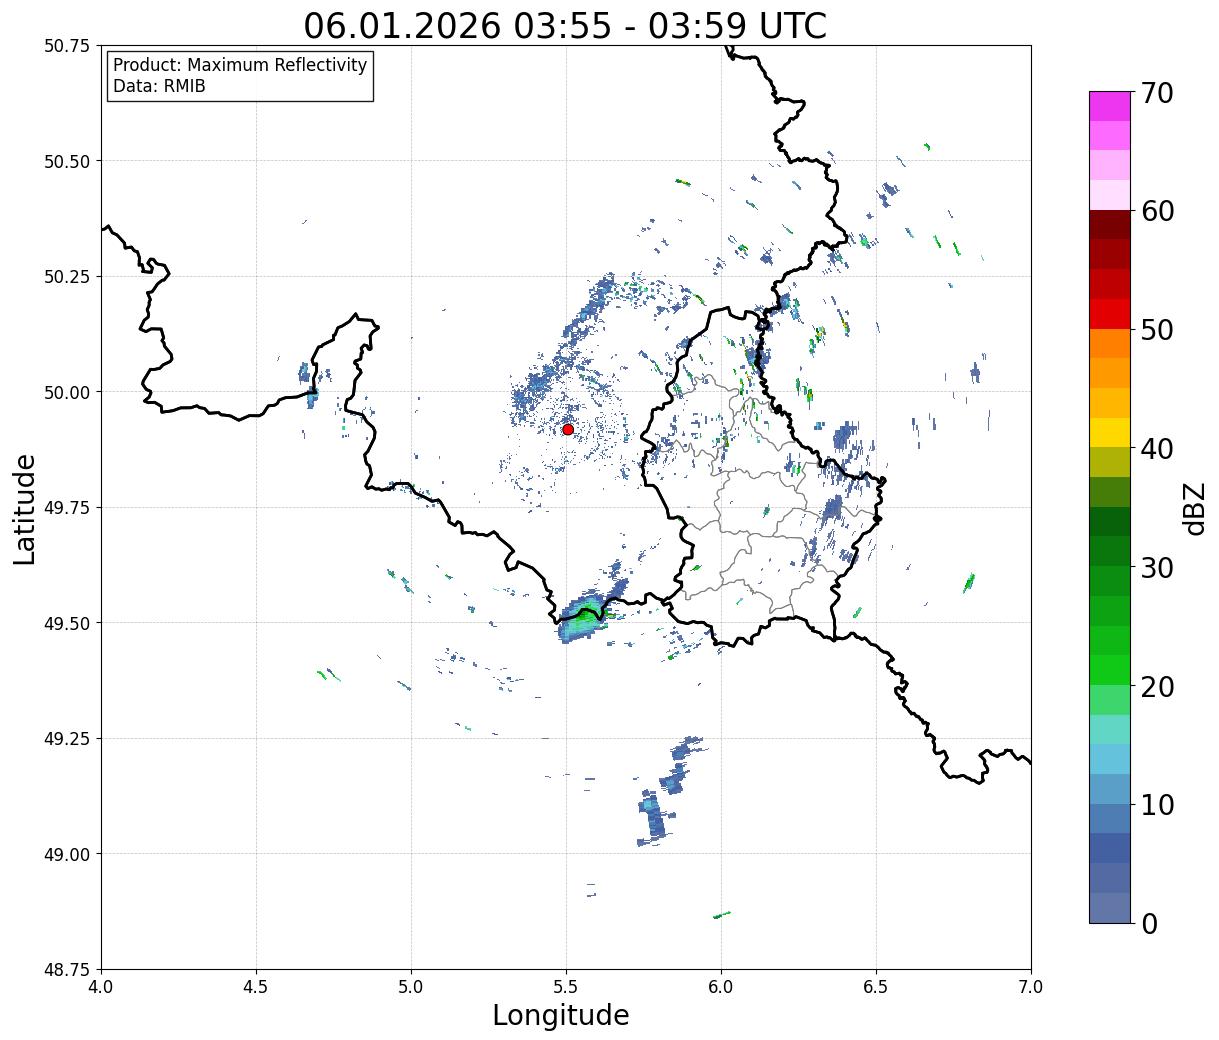Pick the yellow swatch just above 40 dBZ

point(1110,433)
